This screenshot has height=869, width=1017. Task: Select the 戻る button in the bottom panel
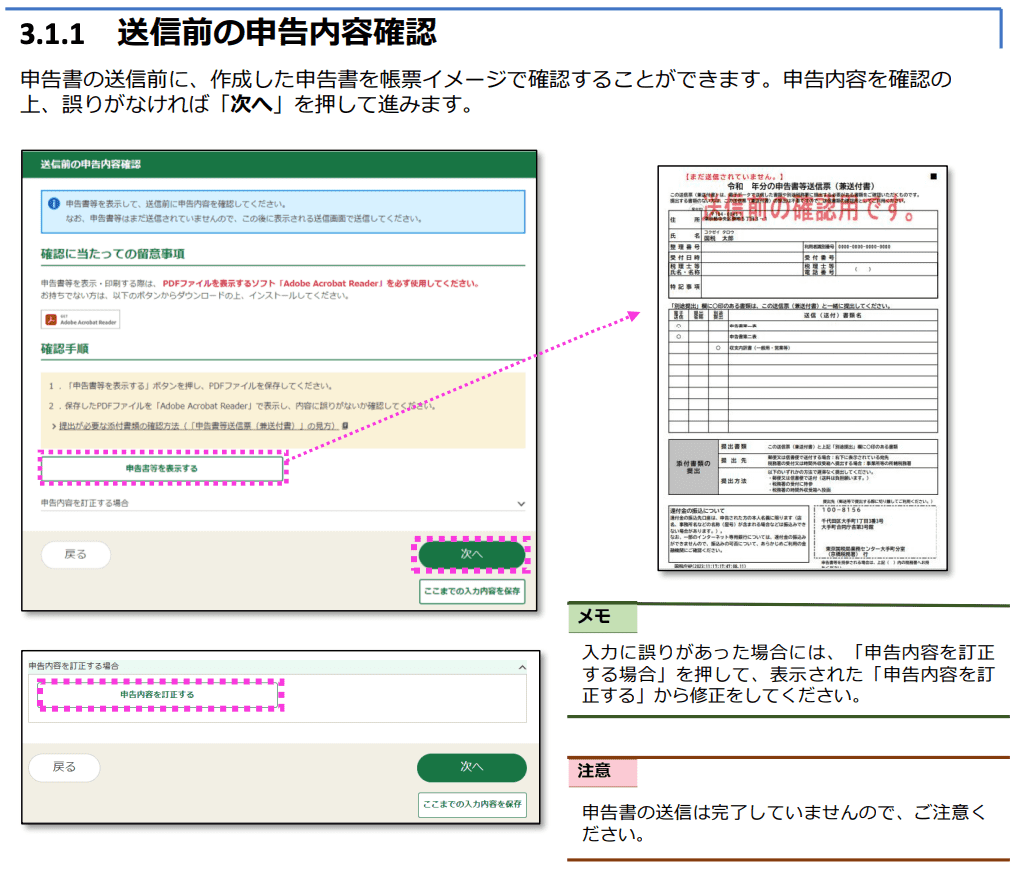click(x=64, y=767)
